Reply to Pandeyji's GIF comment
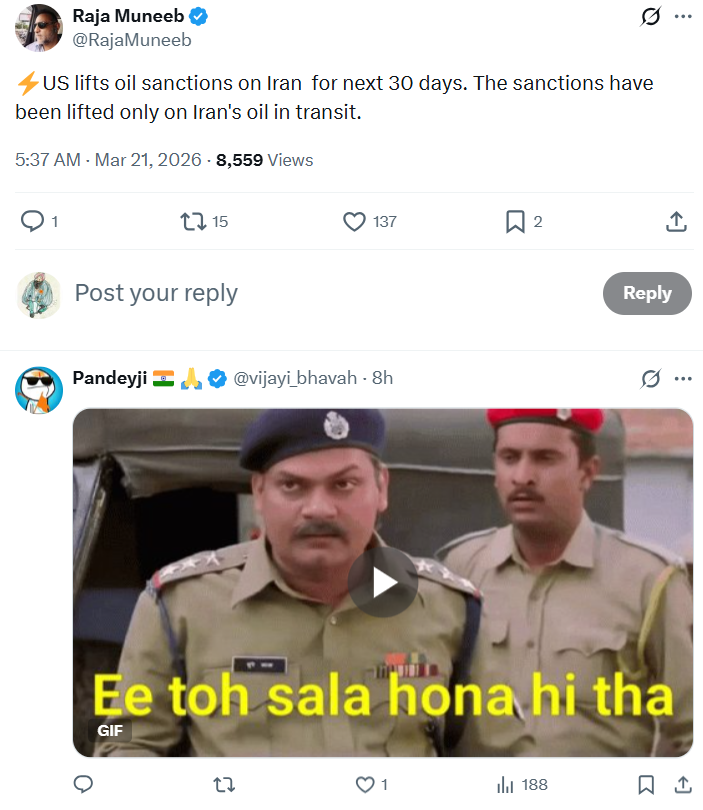Viewport: 703px width, 810px height. [84, 785]
